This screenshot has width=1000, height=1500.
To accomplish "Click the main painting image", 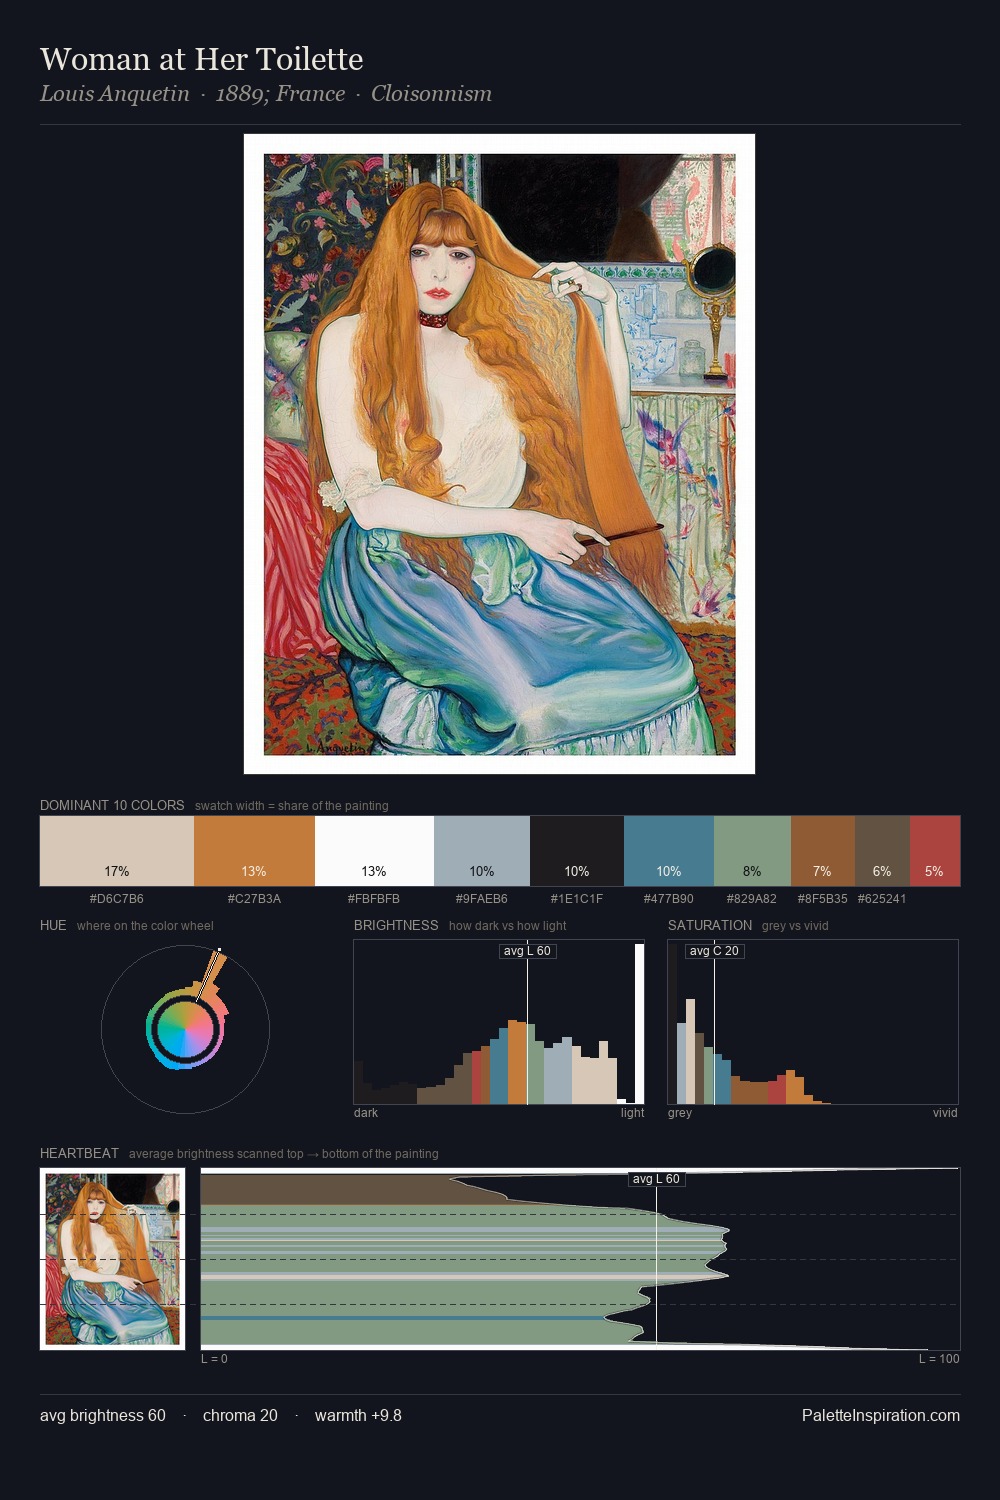I will (x=499, y=454).
